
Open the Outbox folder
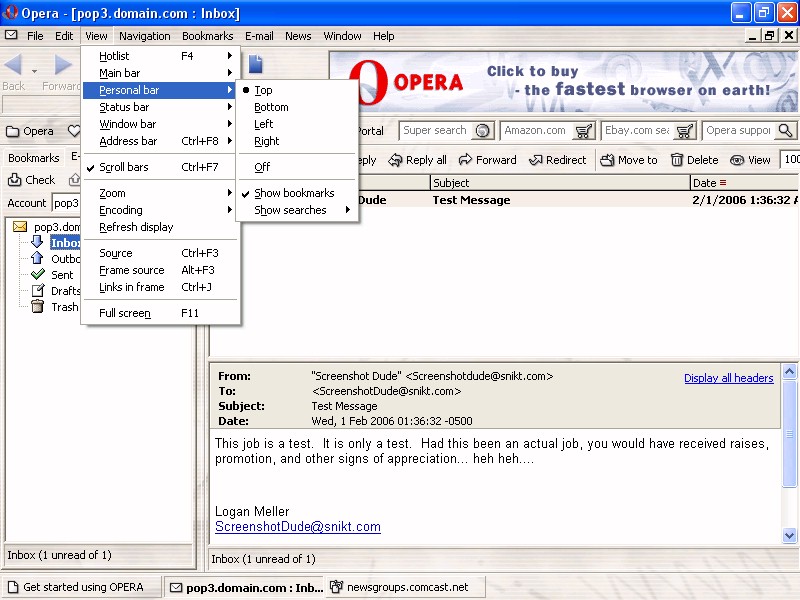click(x=65, y=259)
